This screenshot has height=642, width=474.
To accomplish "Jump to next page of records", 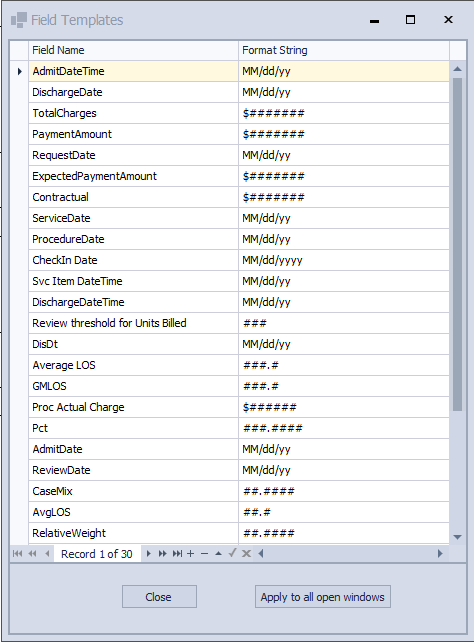I will click(x=163, y=554).
